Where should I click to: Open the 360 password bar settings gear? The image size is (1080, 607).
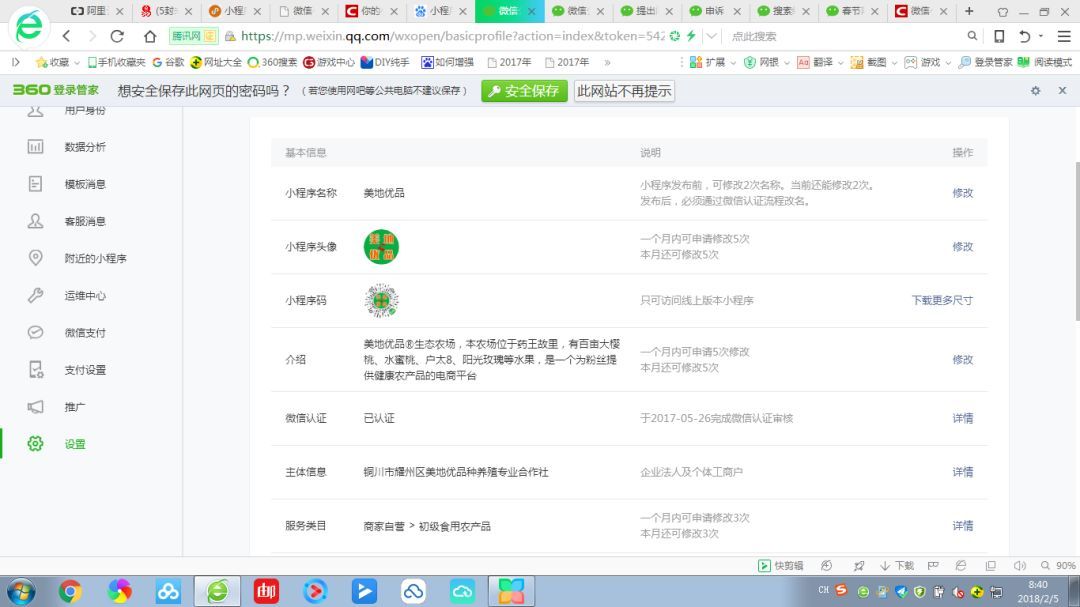pos(1035,91)
